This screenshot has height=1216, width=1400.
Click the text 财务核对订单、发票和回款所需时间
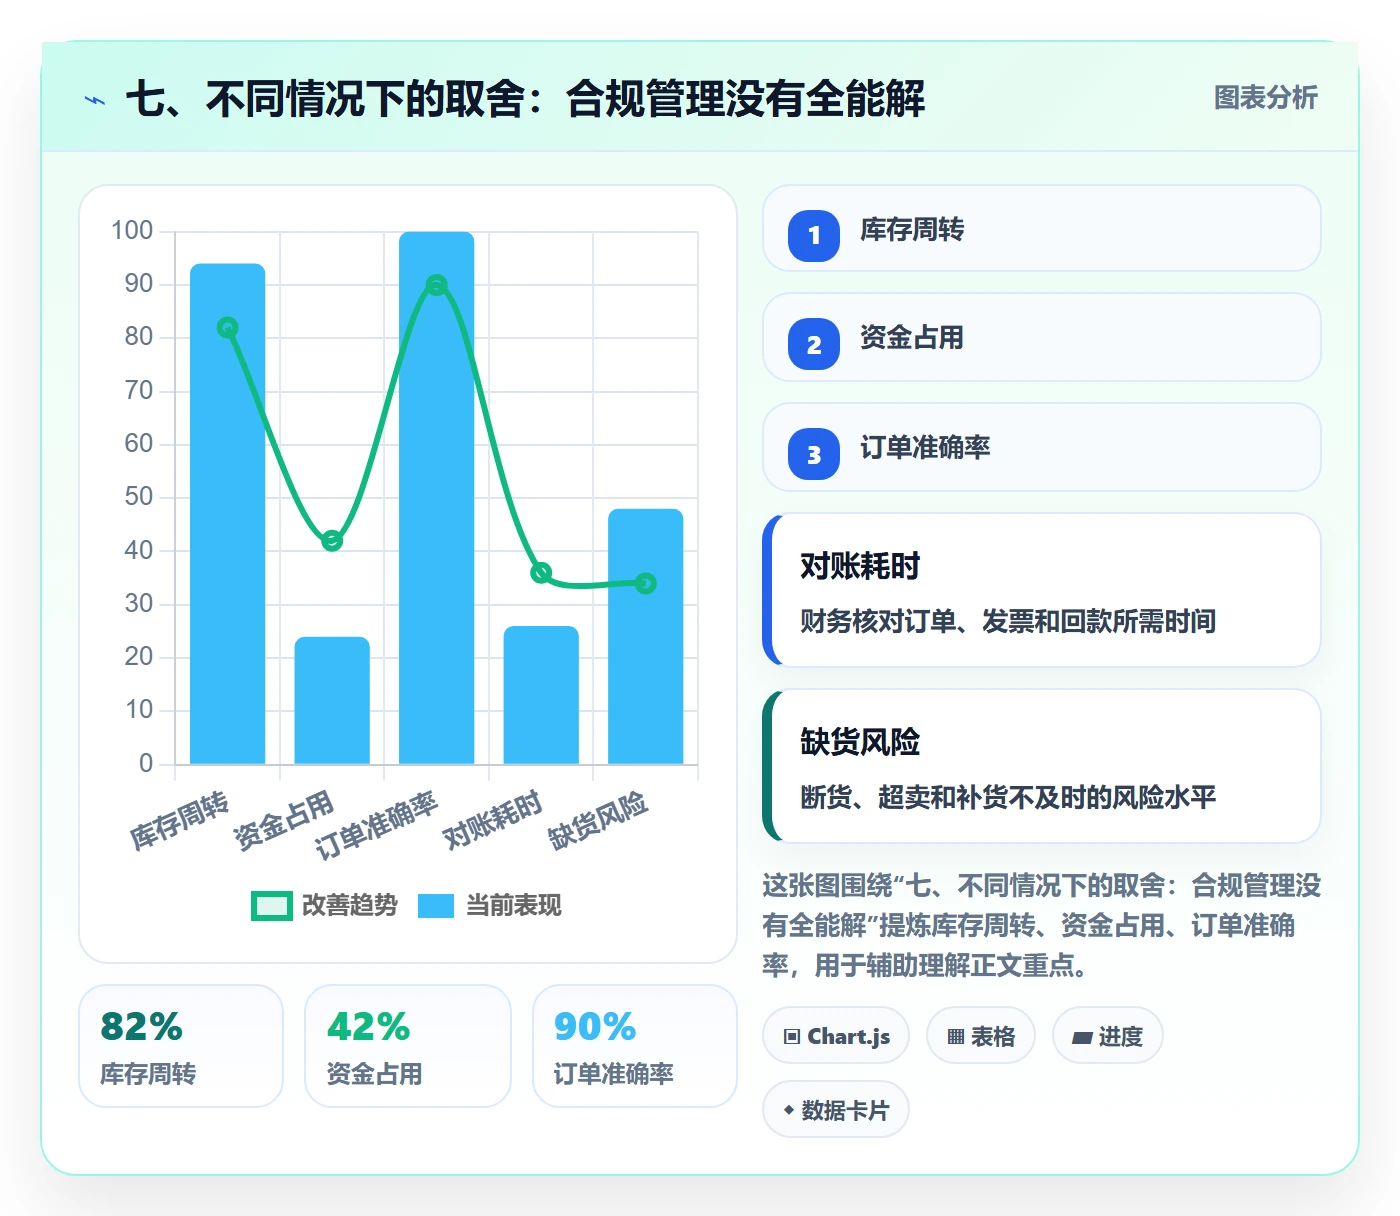coord(1008,621)
